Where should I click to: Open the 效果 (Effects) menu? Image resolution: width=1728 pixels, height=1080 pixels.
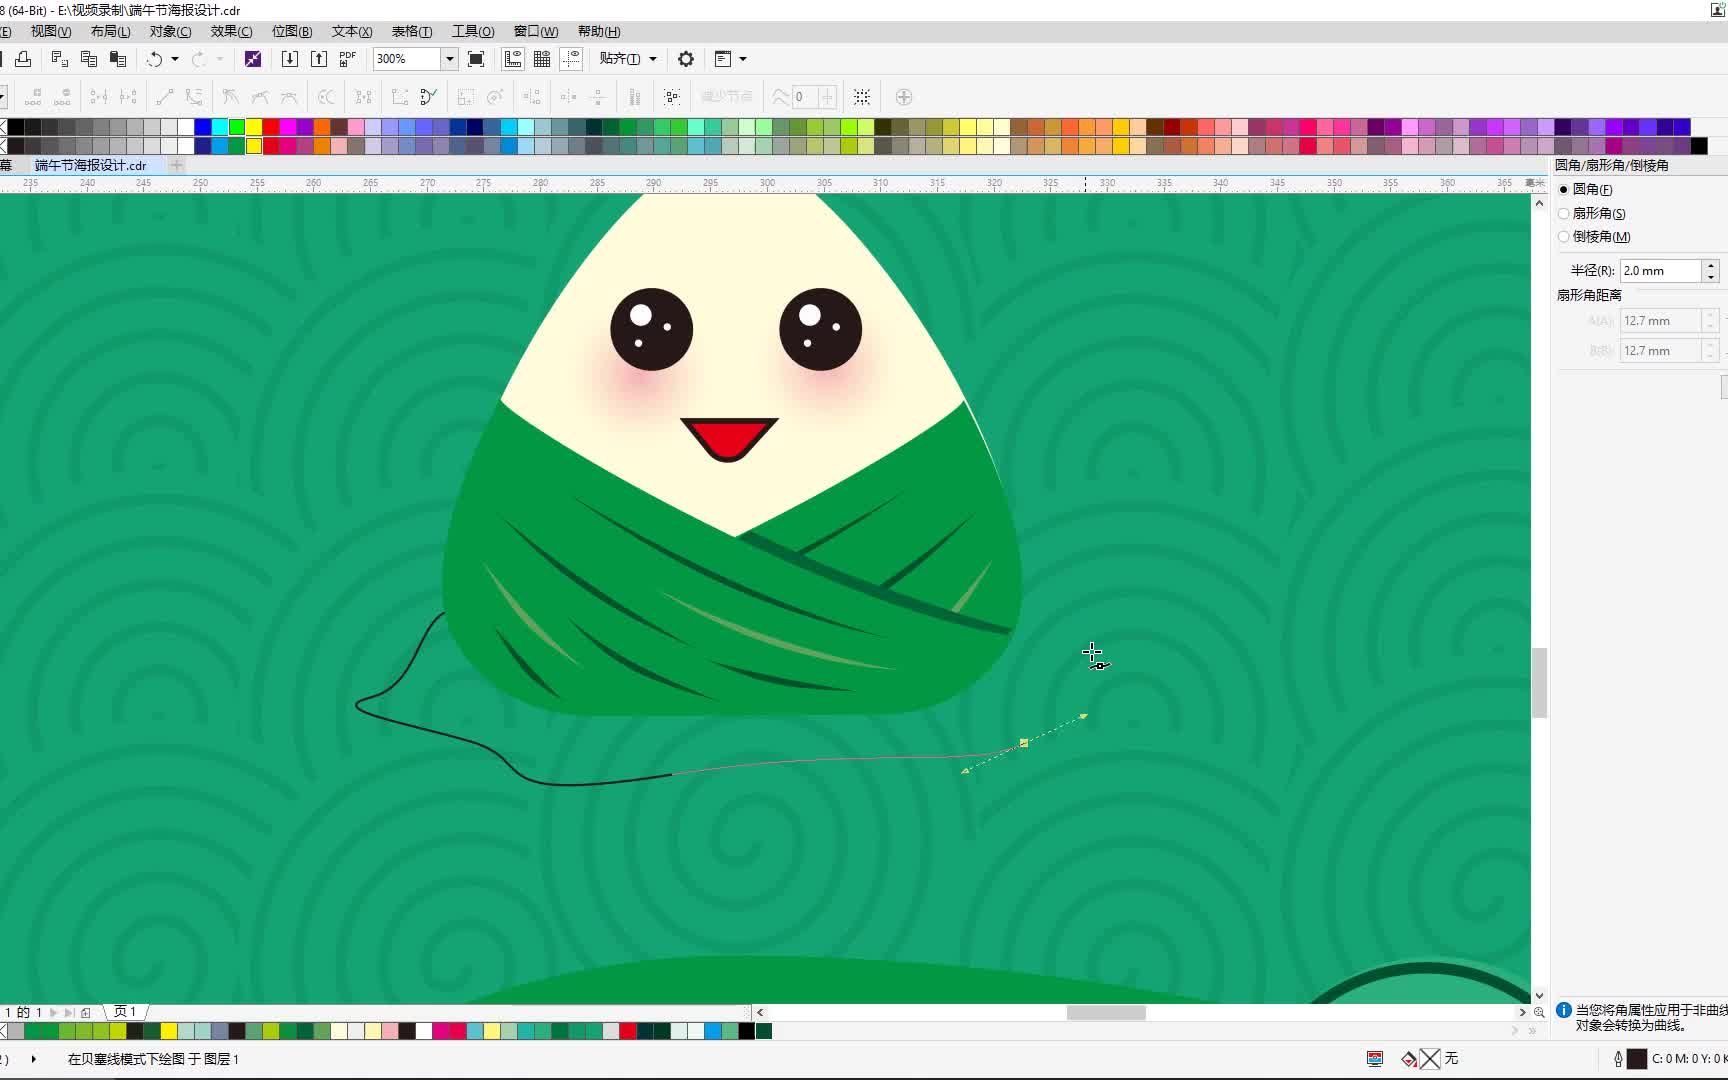(231, 31)
